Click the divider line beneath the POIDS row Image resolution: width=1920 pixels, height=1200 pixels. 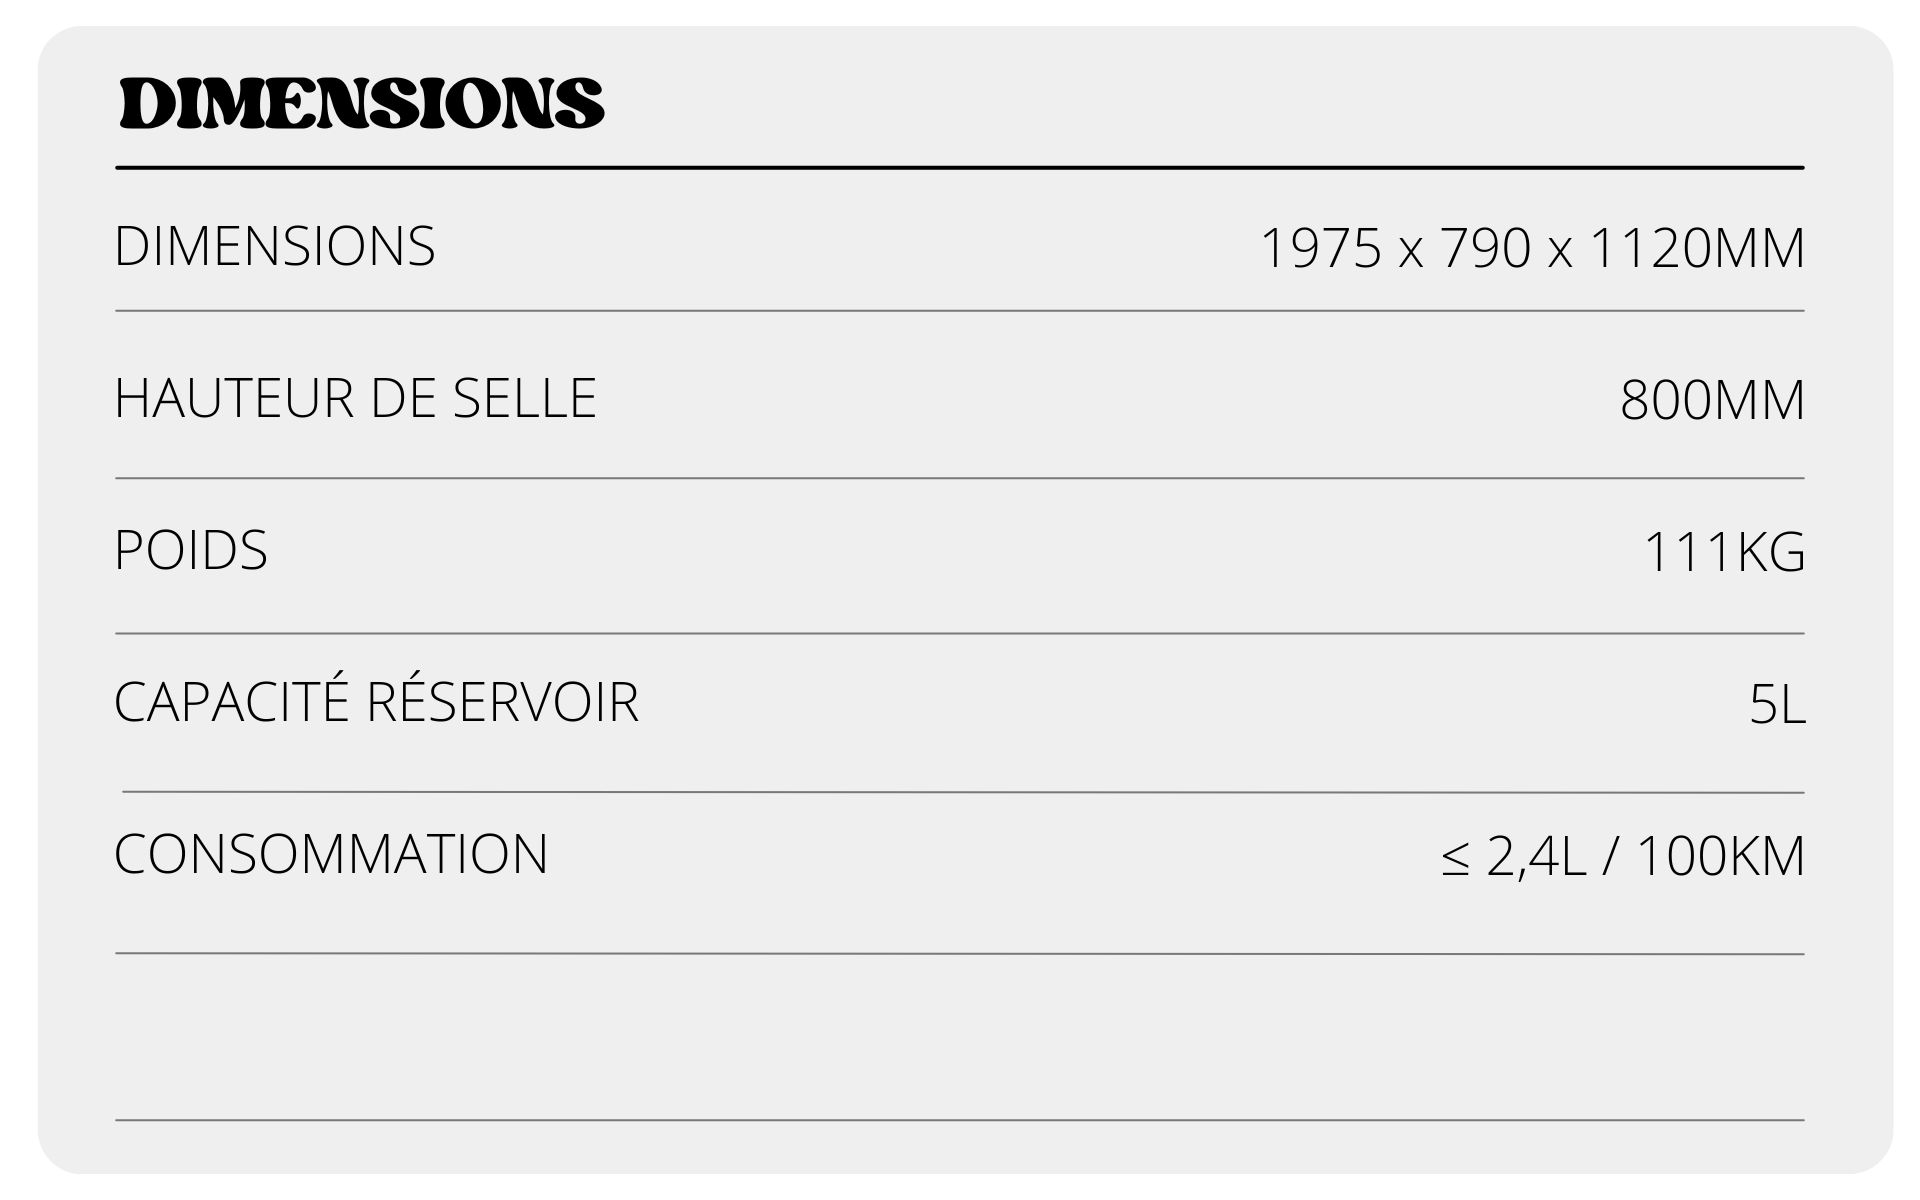tap(960, 633)
